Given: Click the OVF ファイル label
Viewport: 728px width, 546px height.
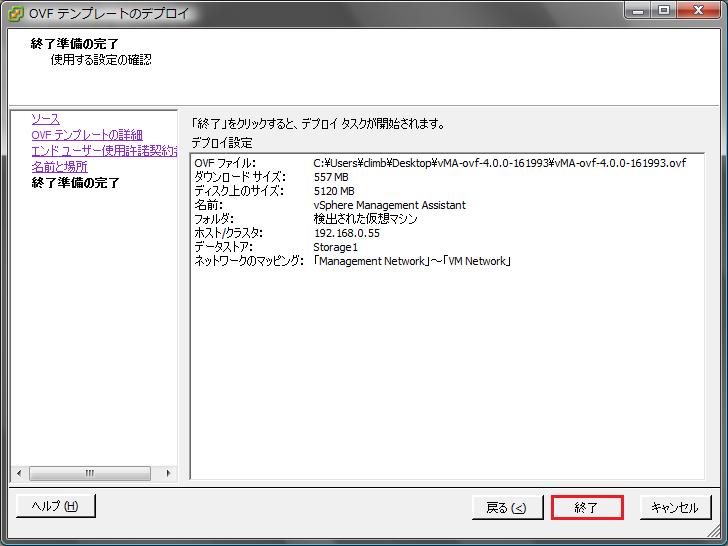Looking at the screenshot, I should coord(225,163).
